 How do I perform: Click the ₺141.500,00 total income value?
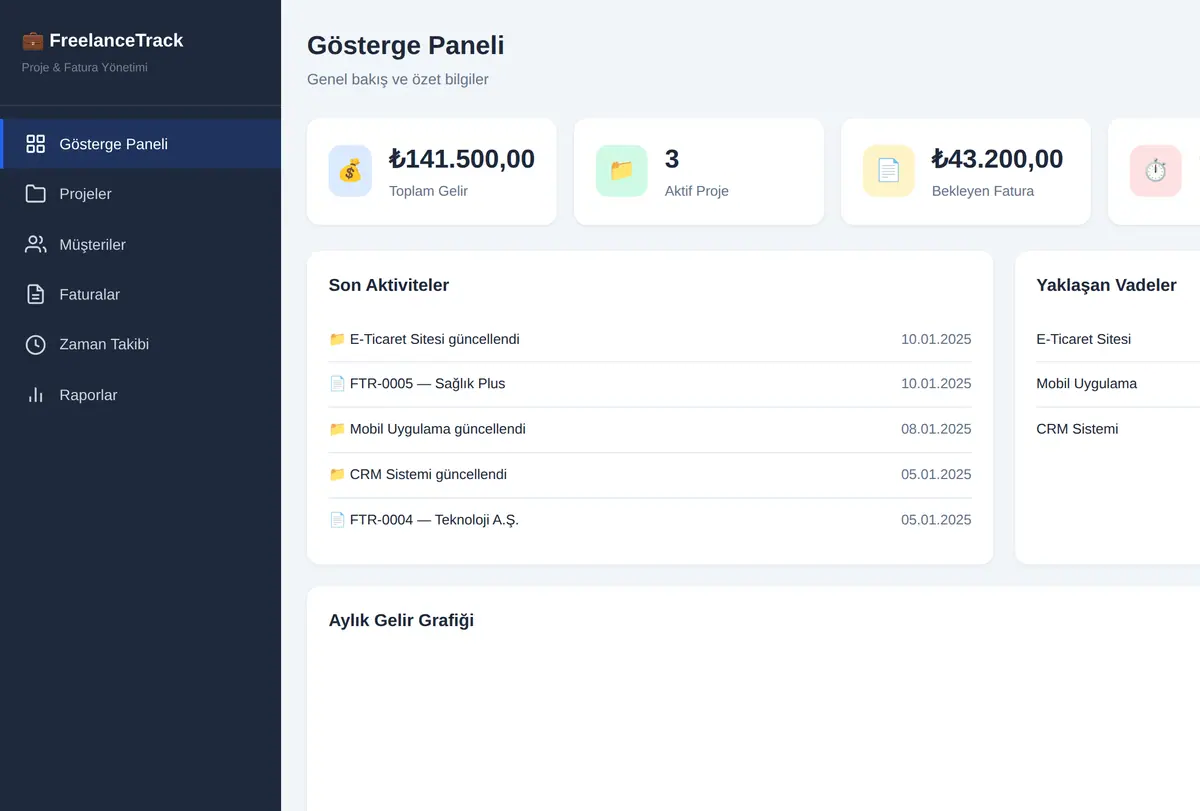pos(462,159)
